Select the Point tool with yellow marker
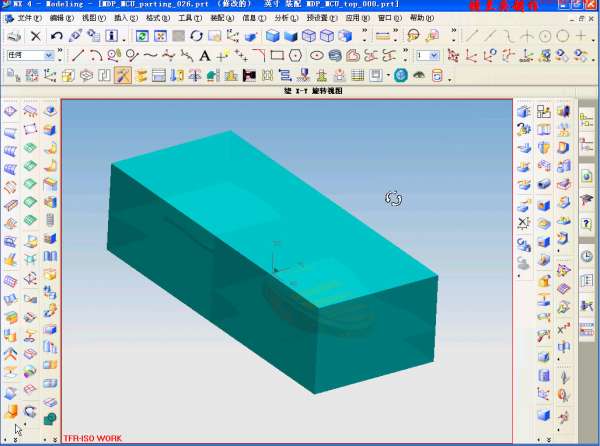The image size is (600, 446). click(x=223, y=55)
